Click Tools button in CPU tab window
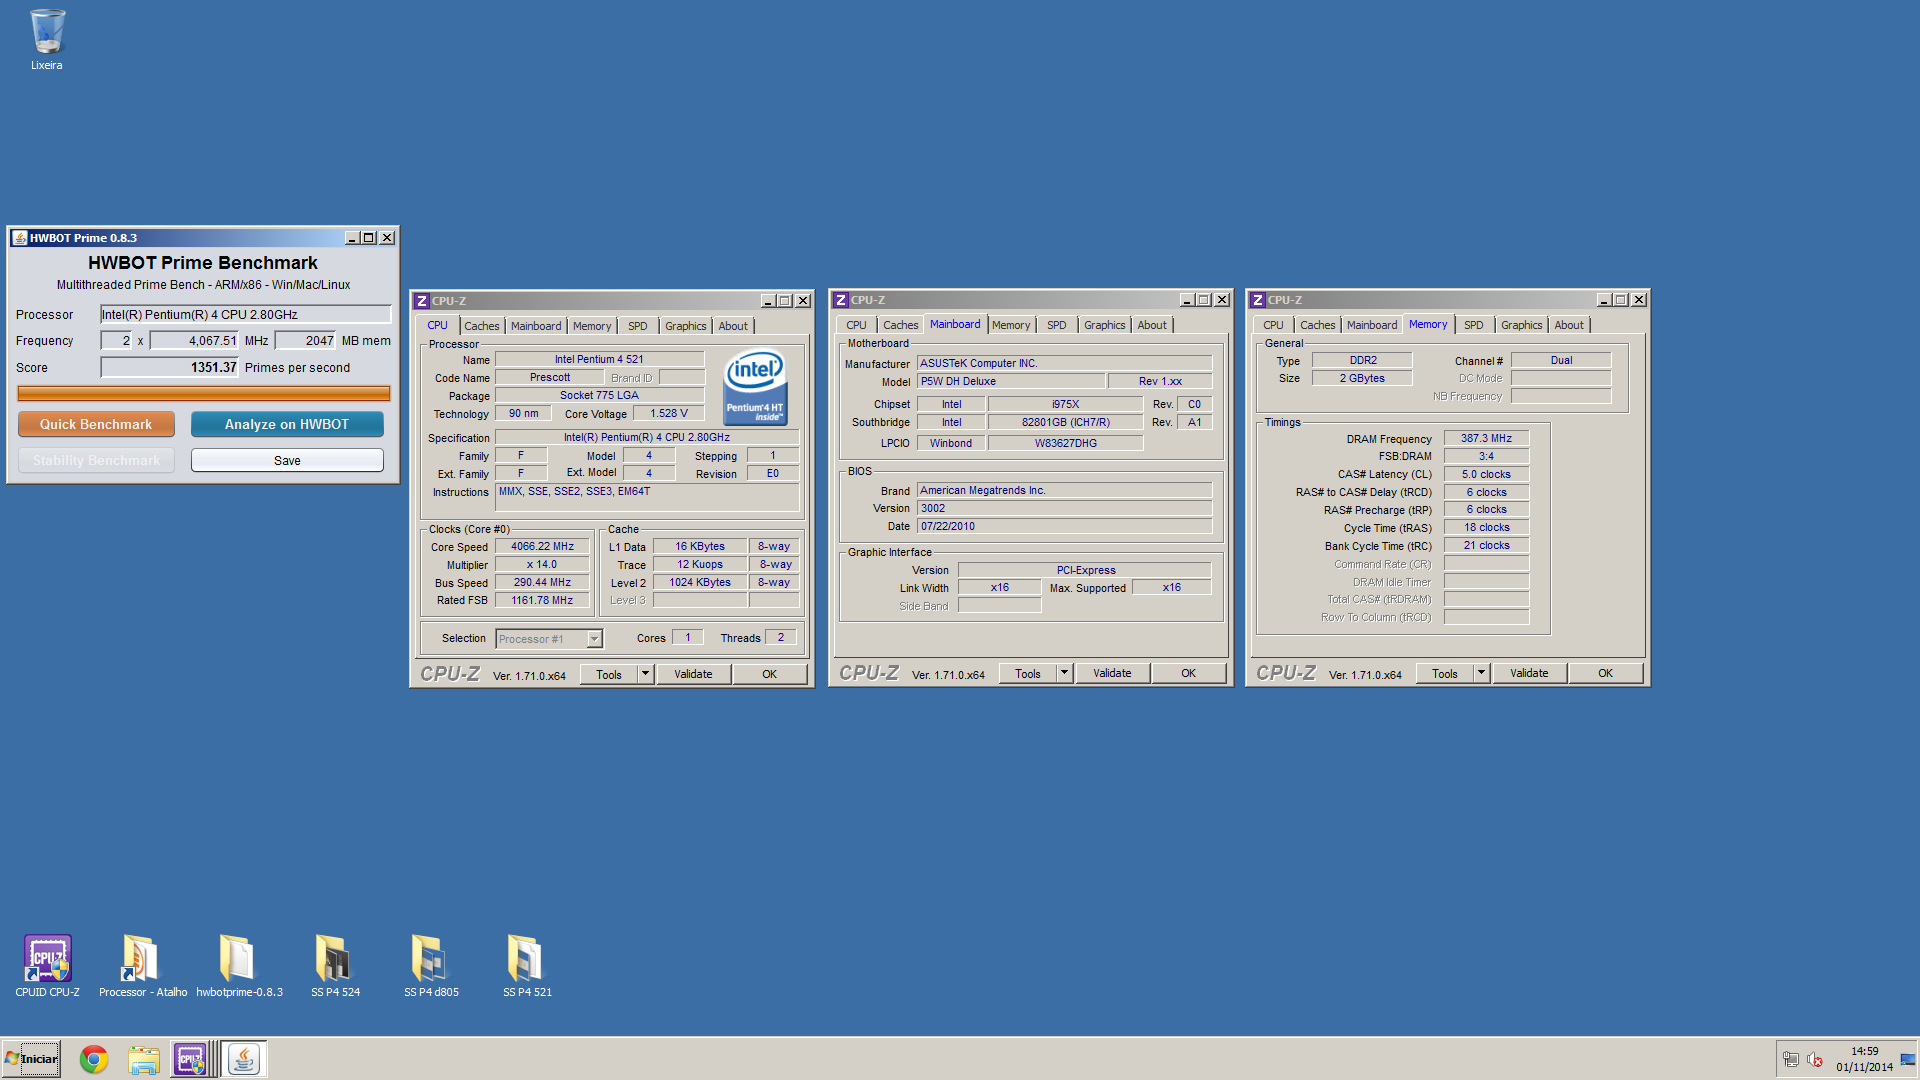The height and width of the screenshot is (1080, 1920). coord(609,674)
